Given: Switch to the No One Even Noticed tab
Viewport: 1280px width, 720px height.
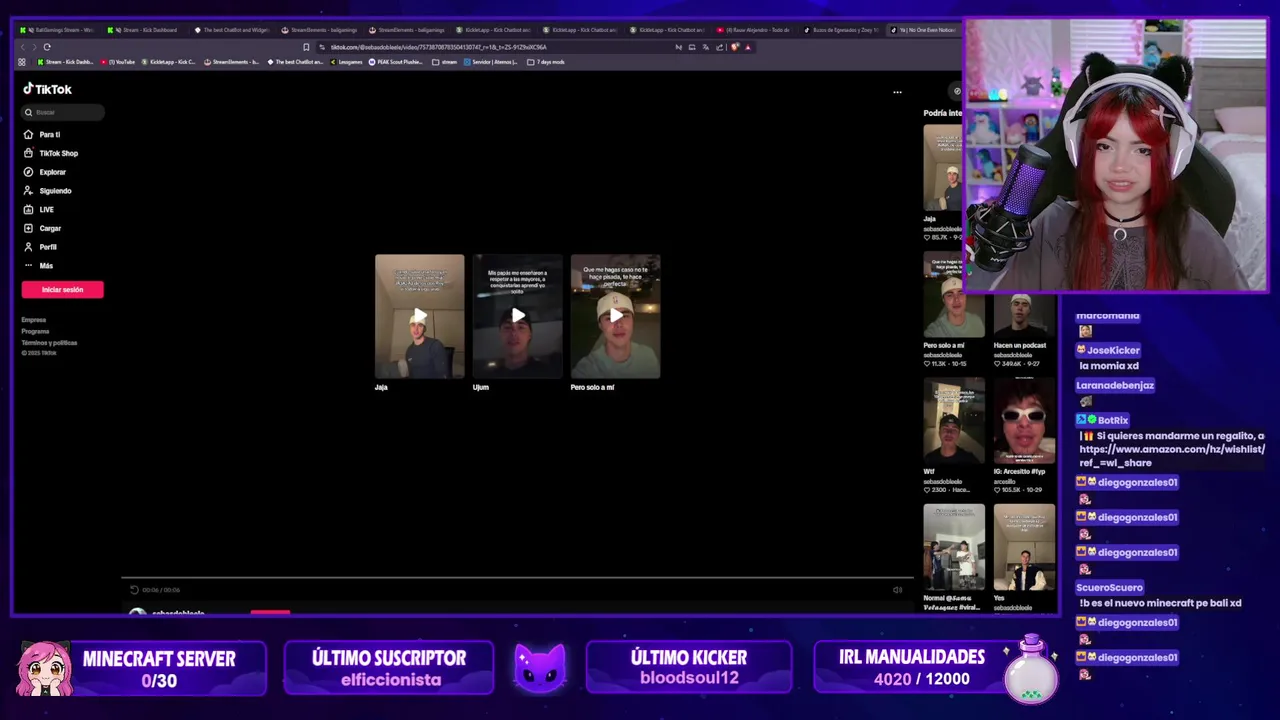Looking at the screenshot, I should coord(925,30).
